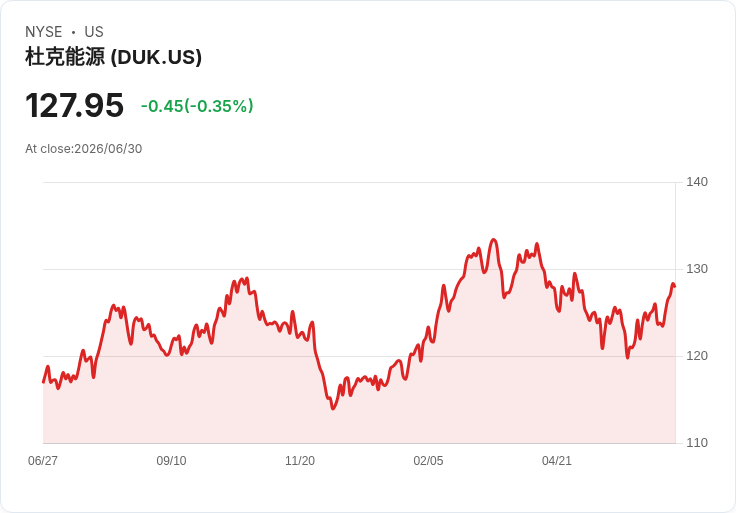Click the line's rightmost end point
The width and height of the screenshot is (736, 513).
pos(675,286)
